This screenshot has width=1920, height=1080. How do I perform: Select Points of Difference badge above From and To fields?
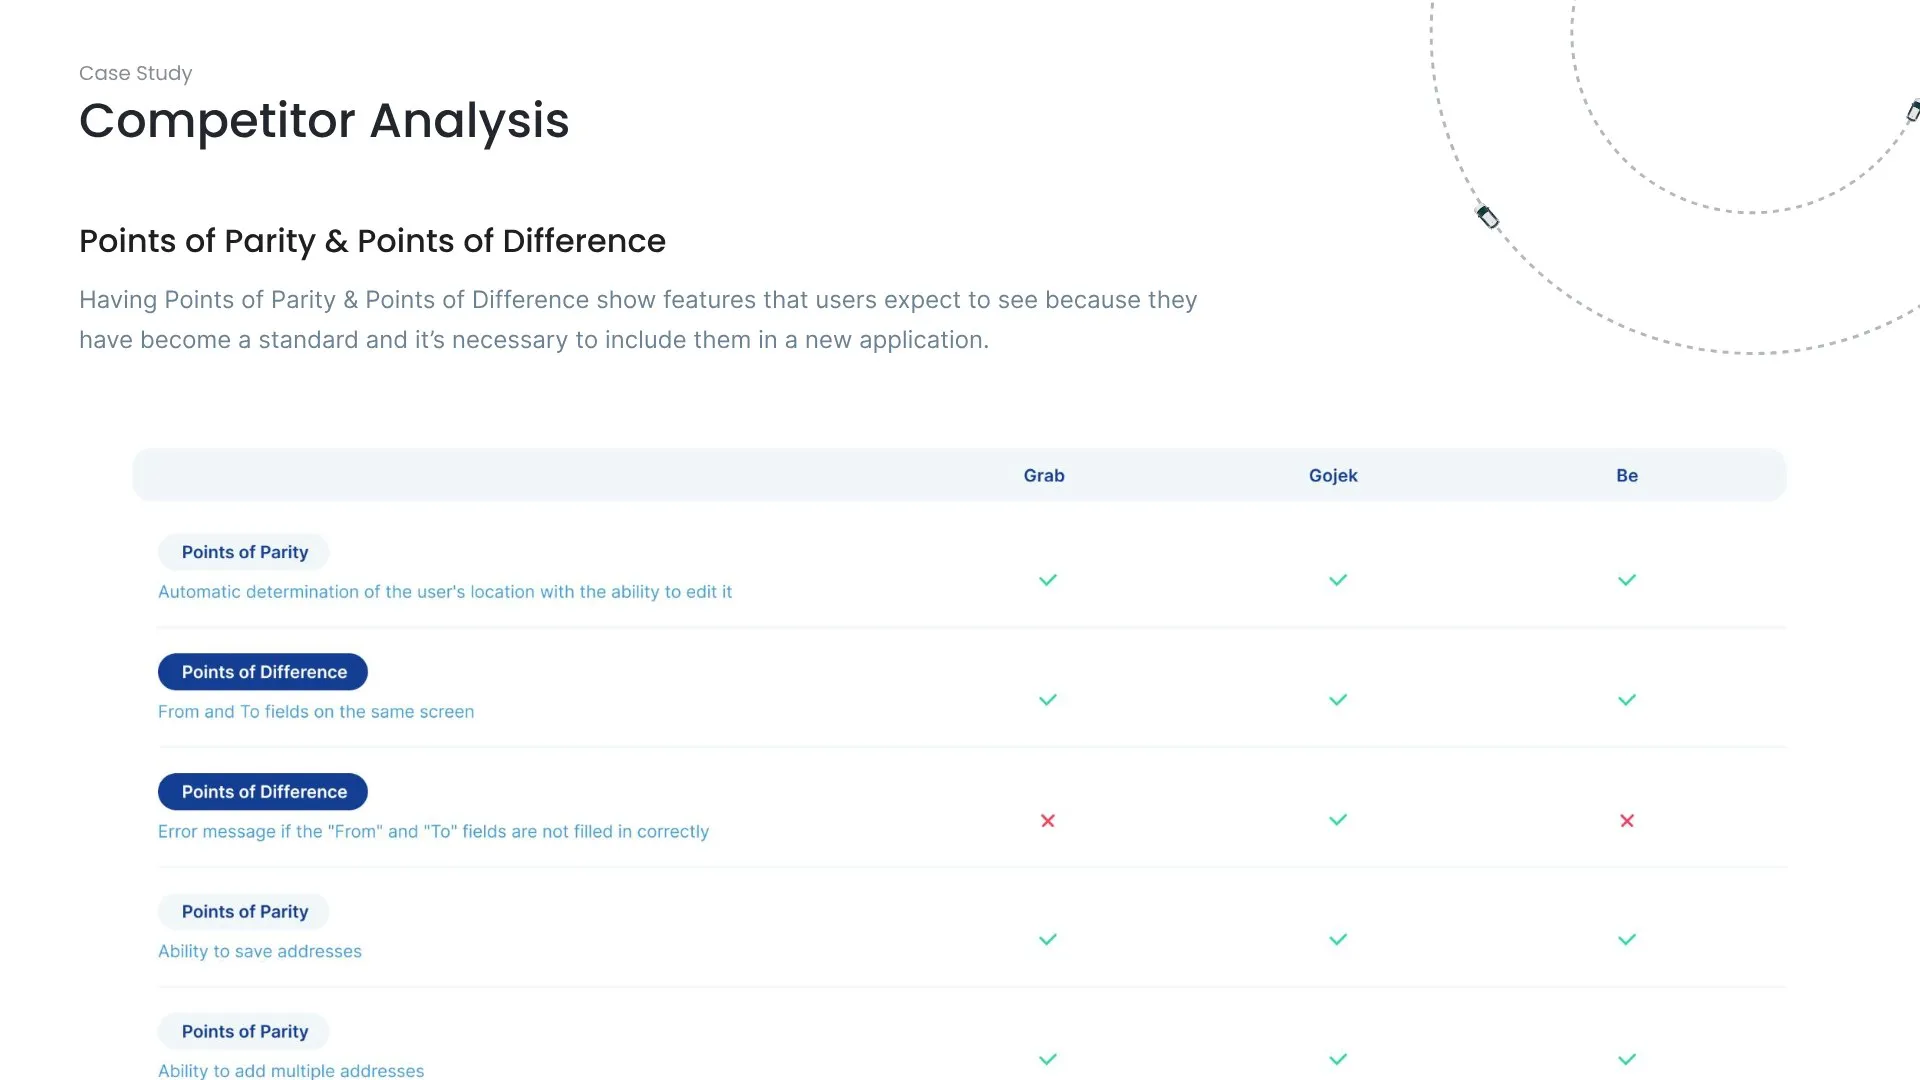[x=263, y=672]
